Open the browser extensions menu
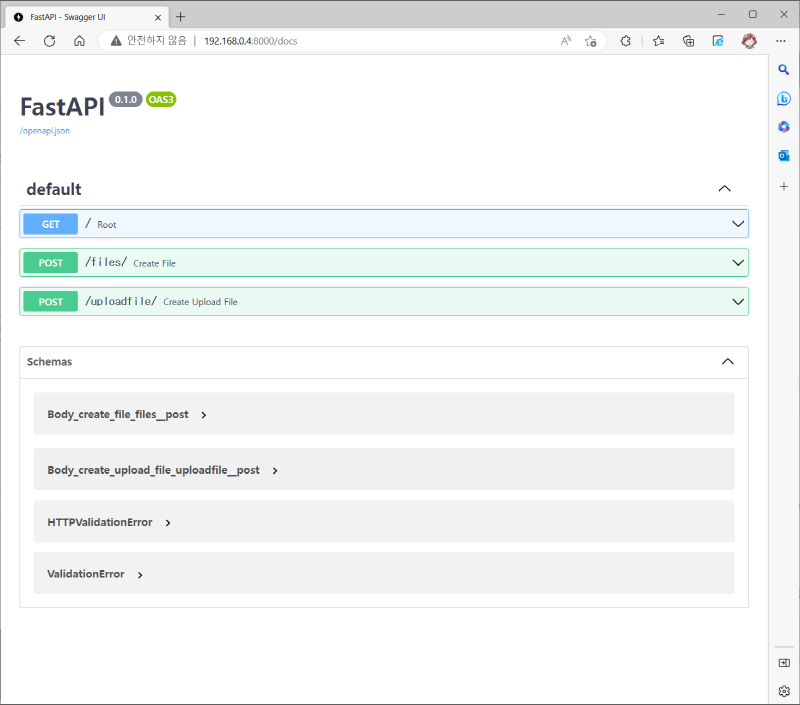Screen dimensions: 800x705 pos(626,41)
